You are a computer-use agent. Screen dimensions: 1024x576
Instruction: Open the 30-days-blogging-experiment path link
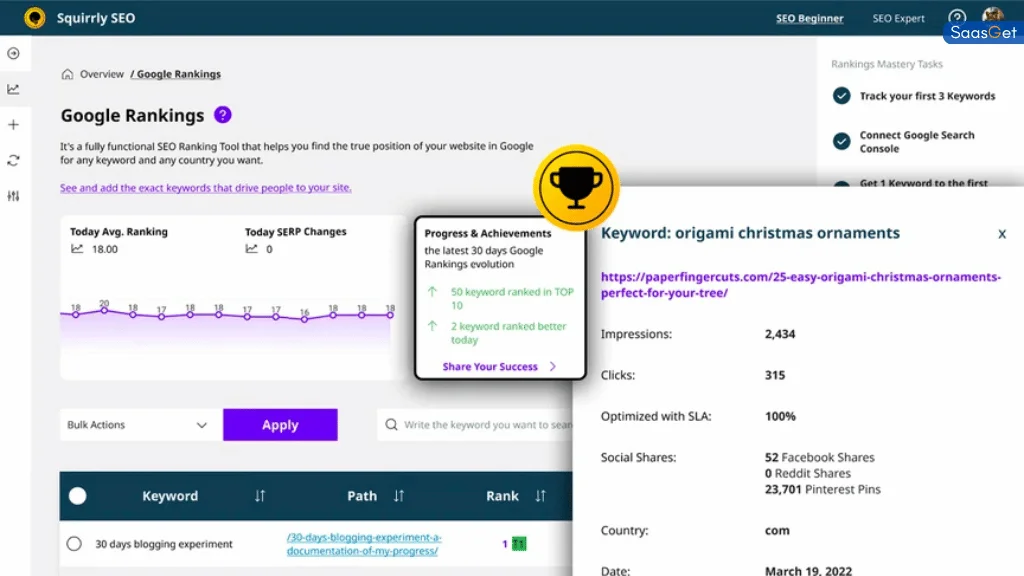click(364, 544)
